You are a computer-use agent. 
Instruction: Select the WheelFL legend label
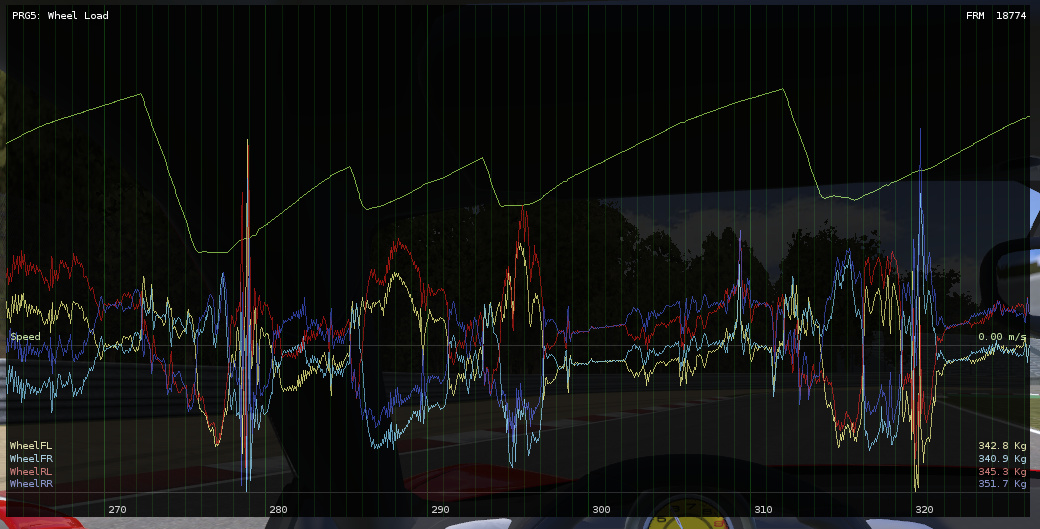coord(31,445)
